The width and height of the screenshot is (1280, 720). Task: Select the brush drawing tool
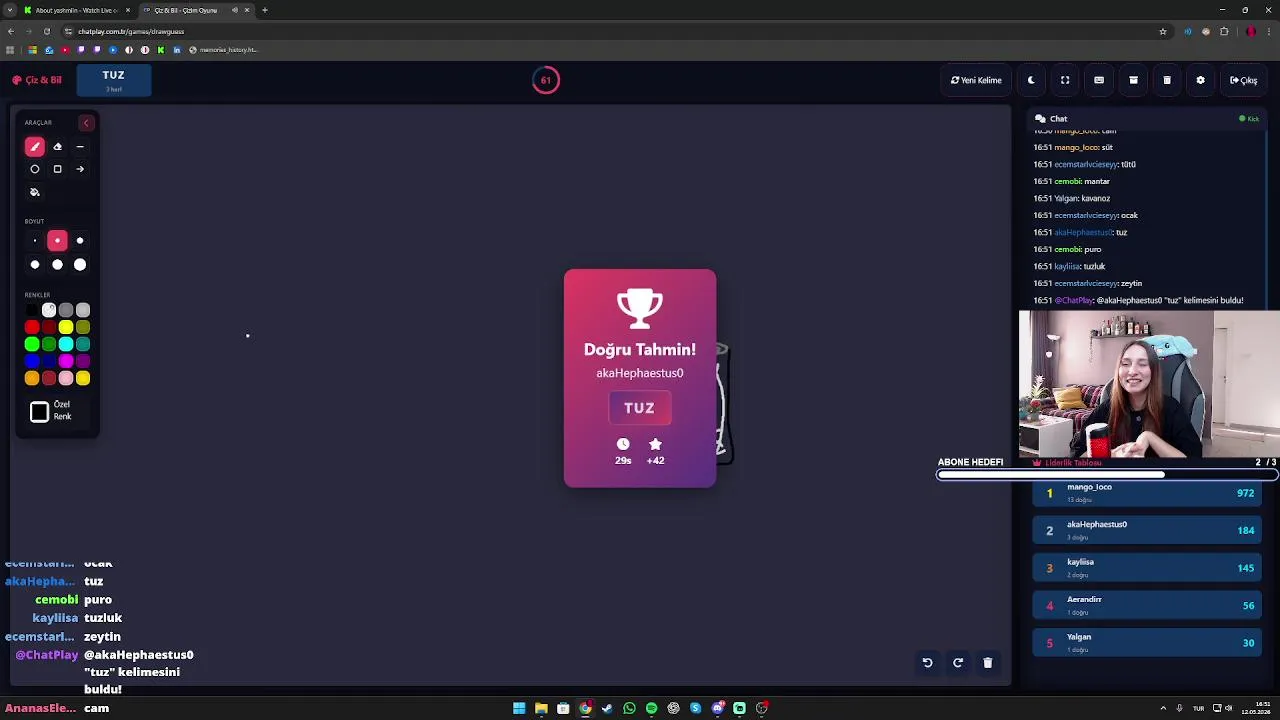[35, 147]
